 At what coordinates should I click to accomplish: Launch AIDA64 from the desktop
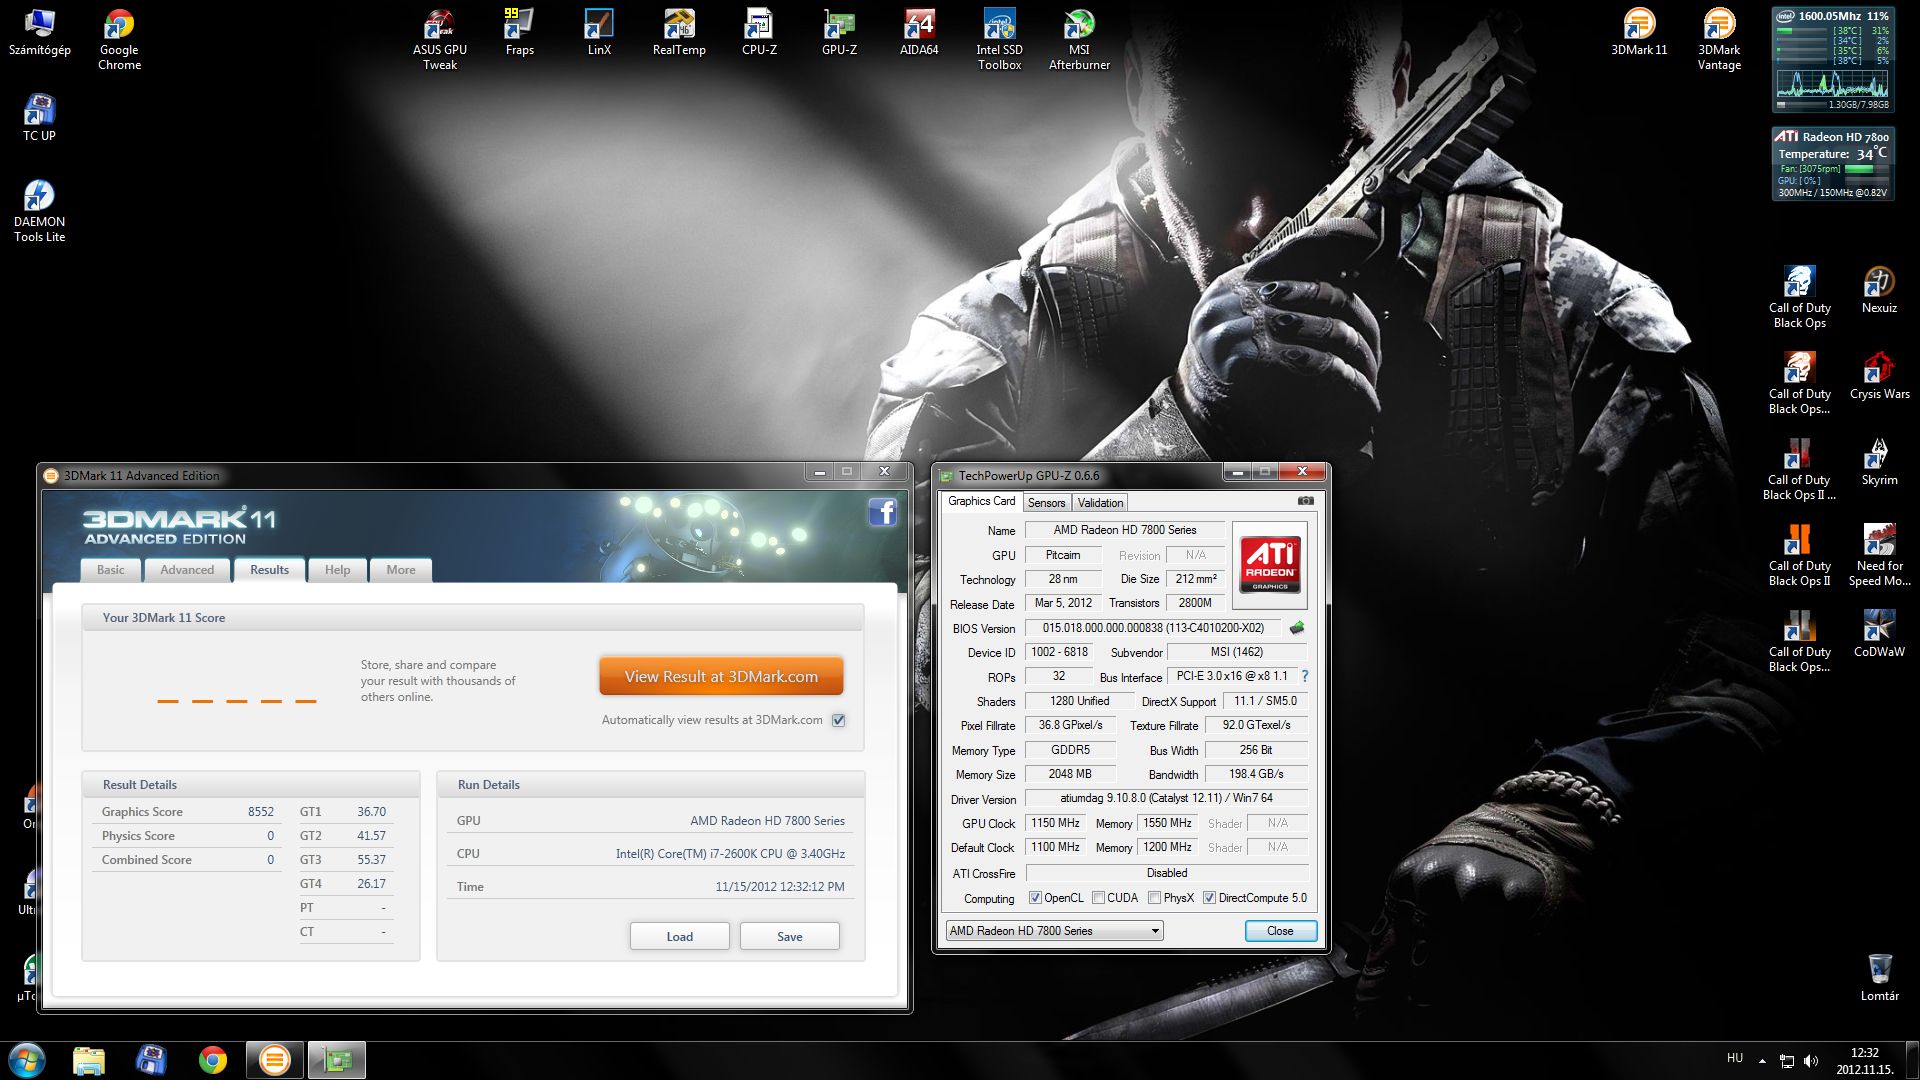[919, 33]
